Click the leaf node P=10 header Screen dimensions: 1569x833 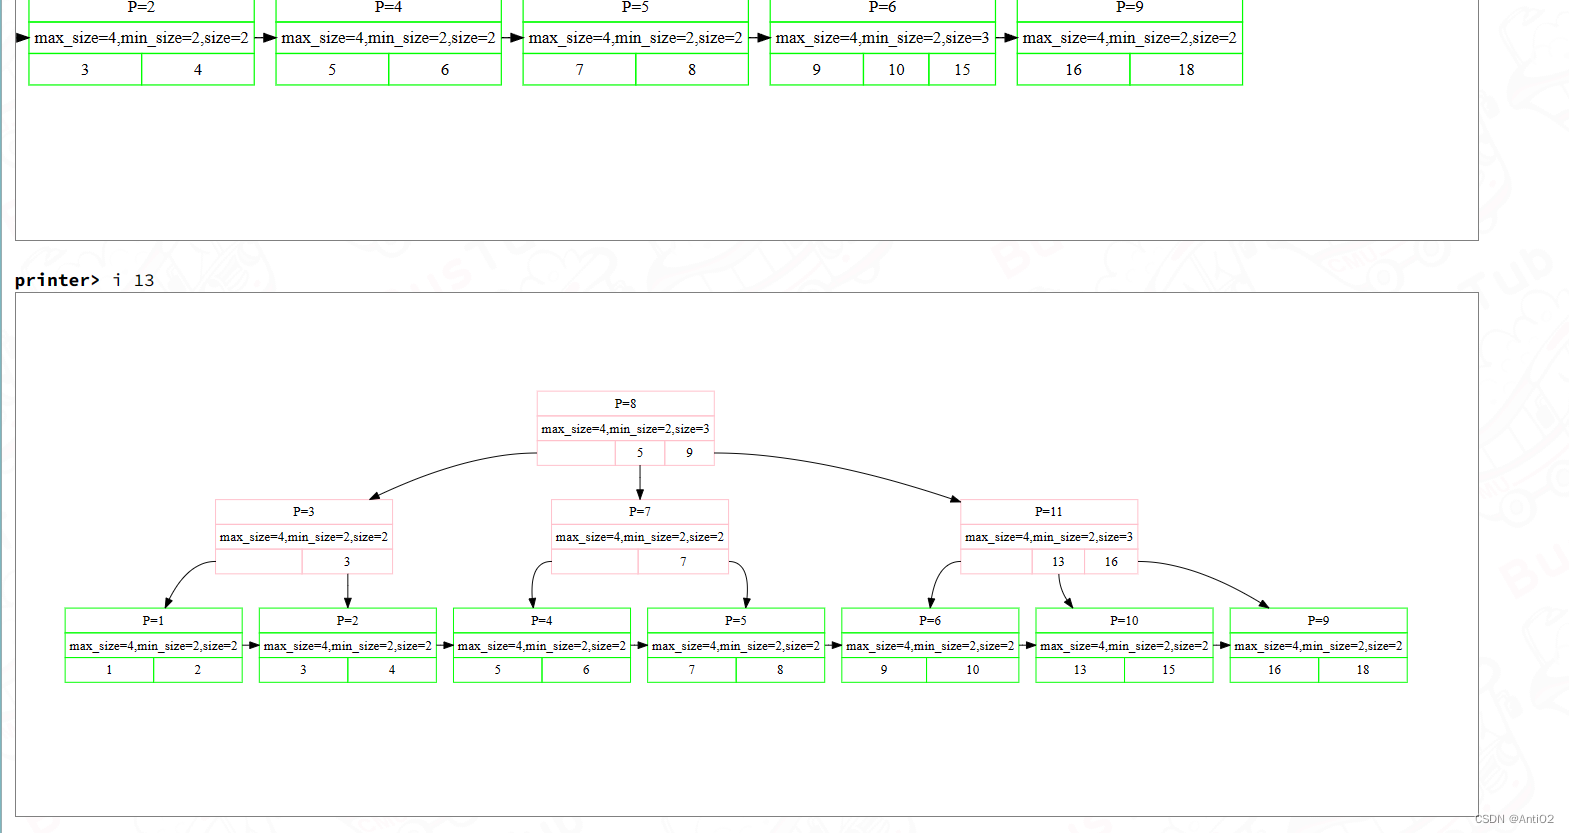[x=1124, y=621]
